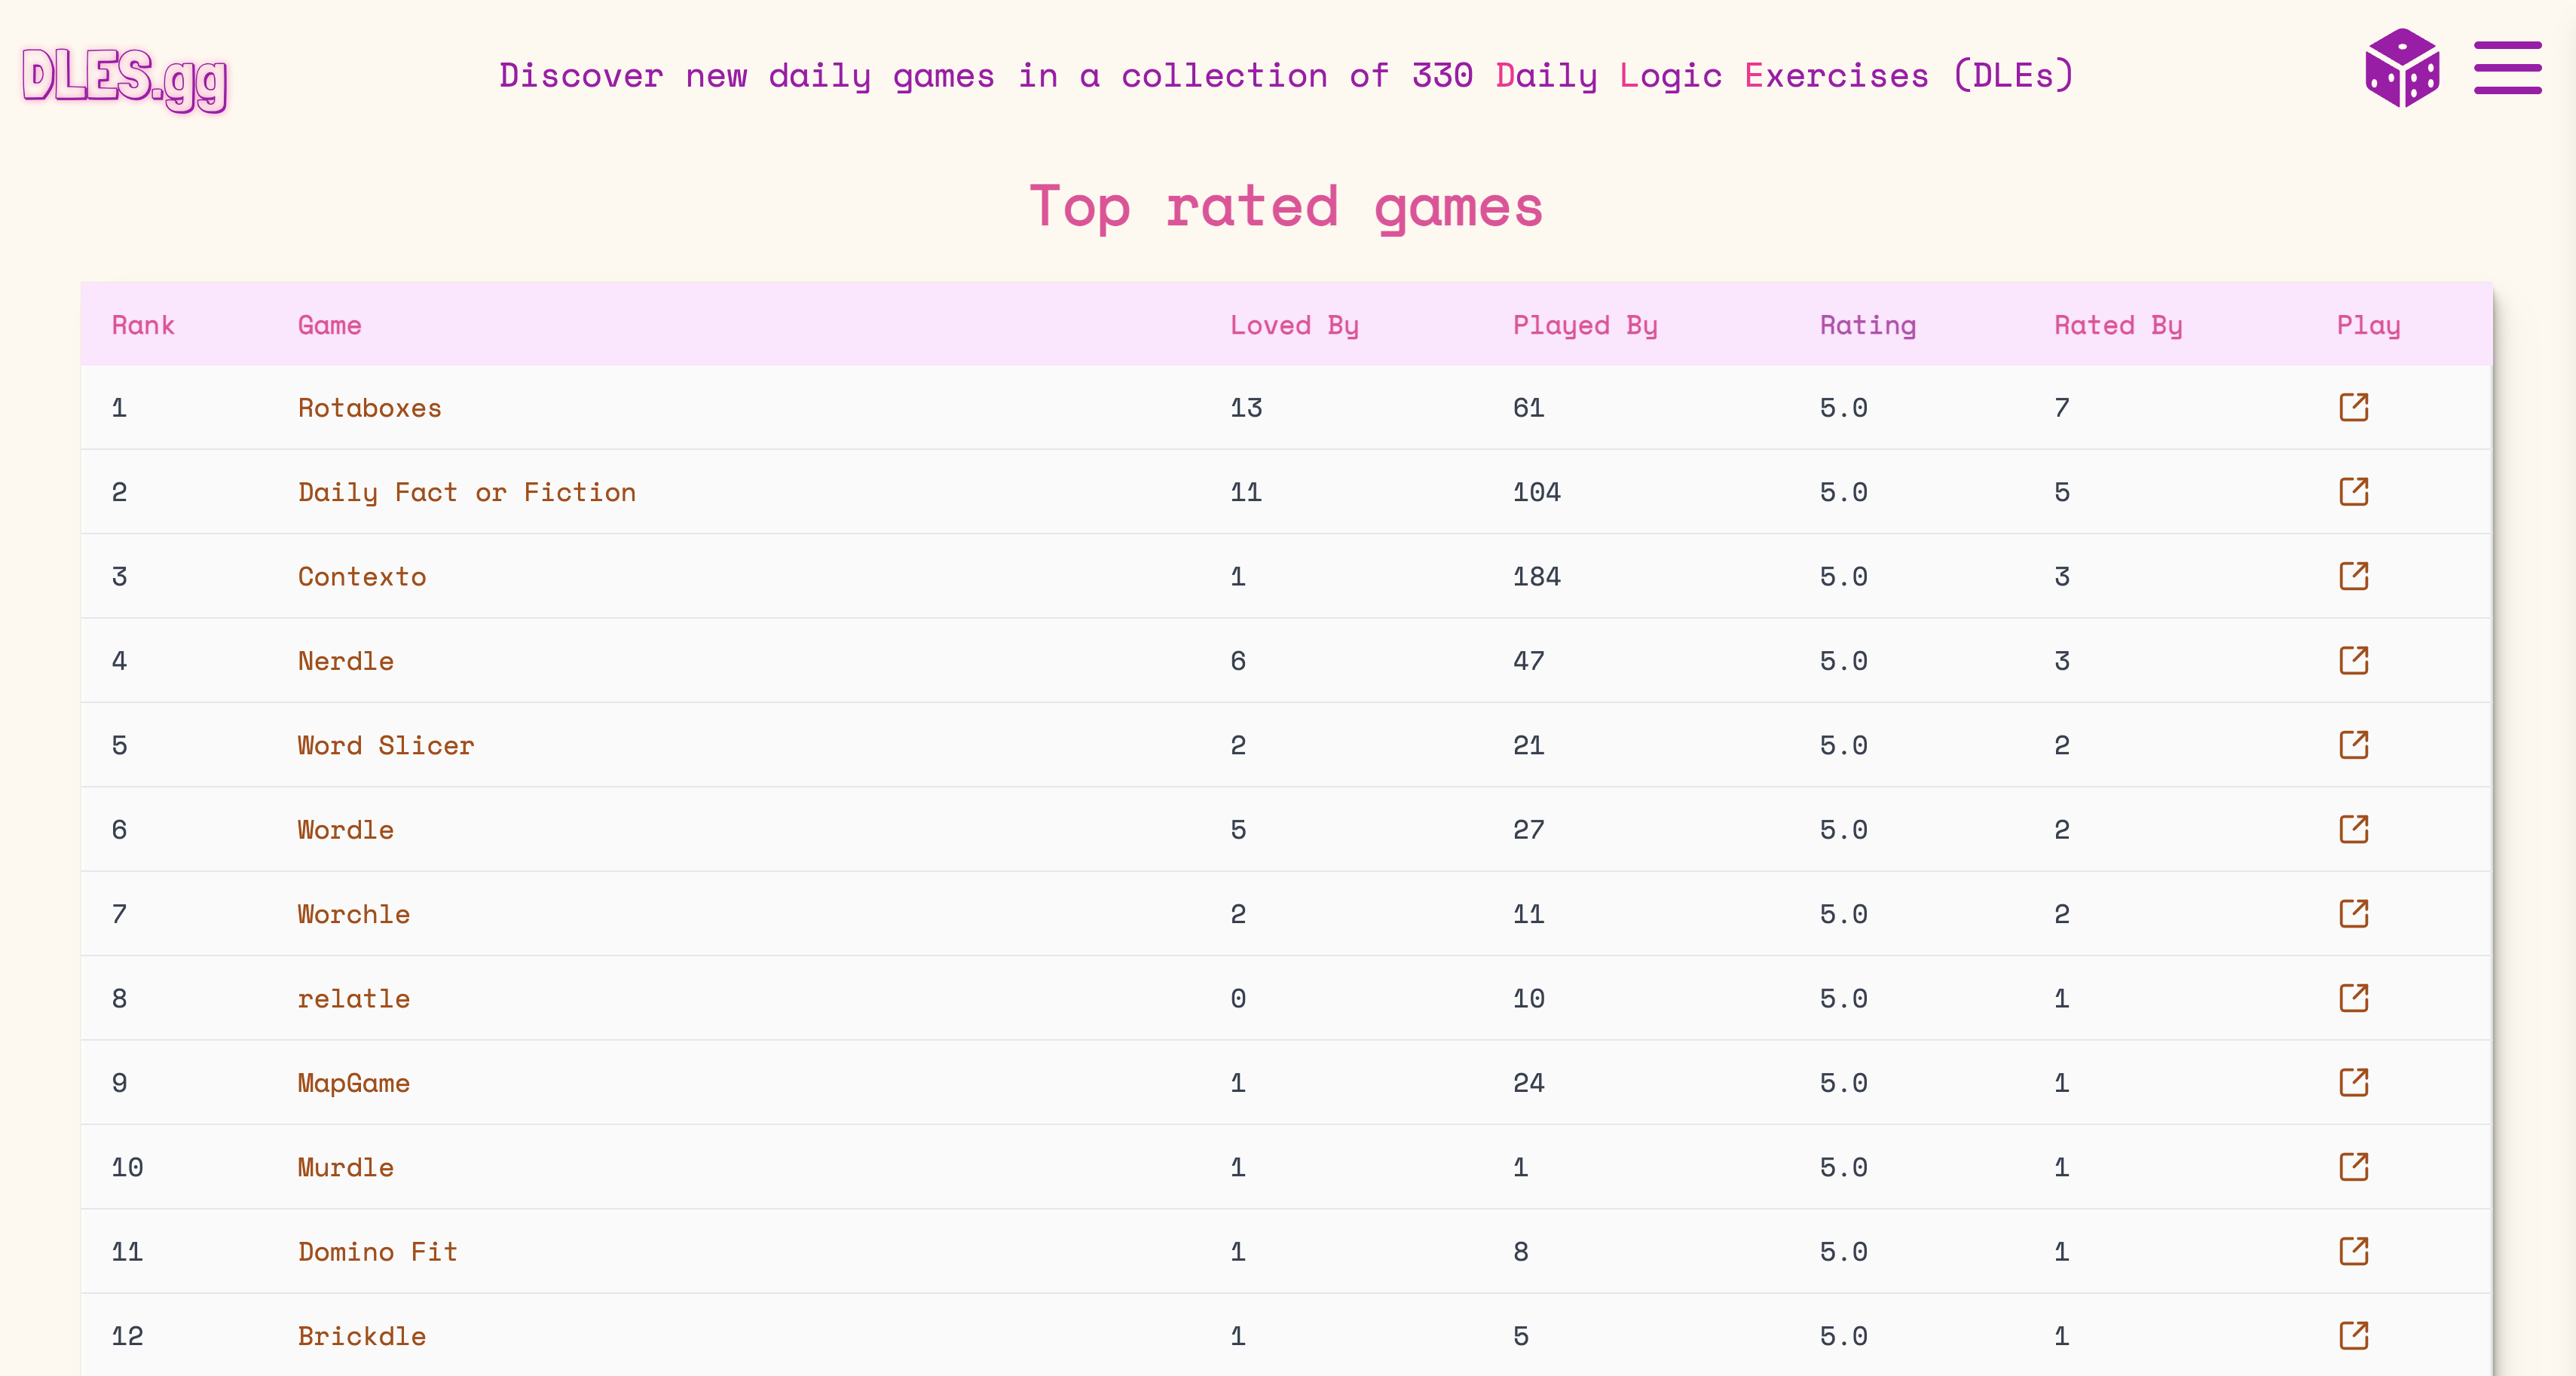The height and width of the screenshot is (1376, 2576).
Task: Click Worchle's played-by value 11
Action: tap(1528, 914)
